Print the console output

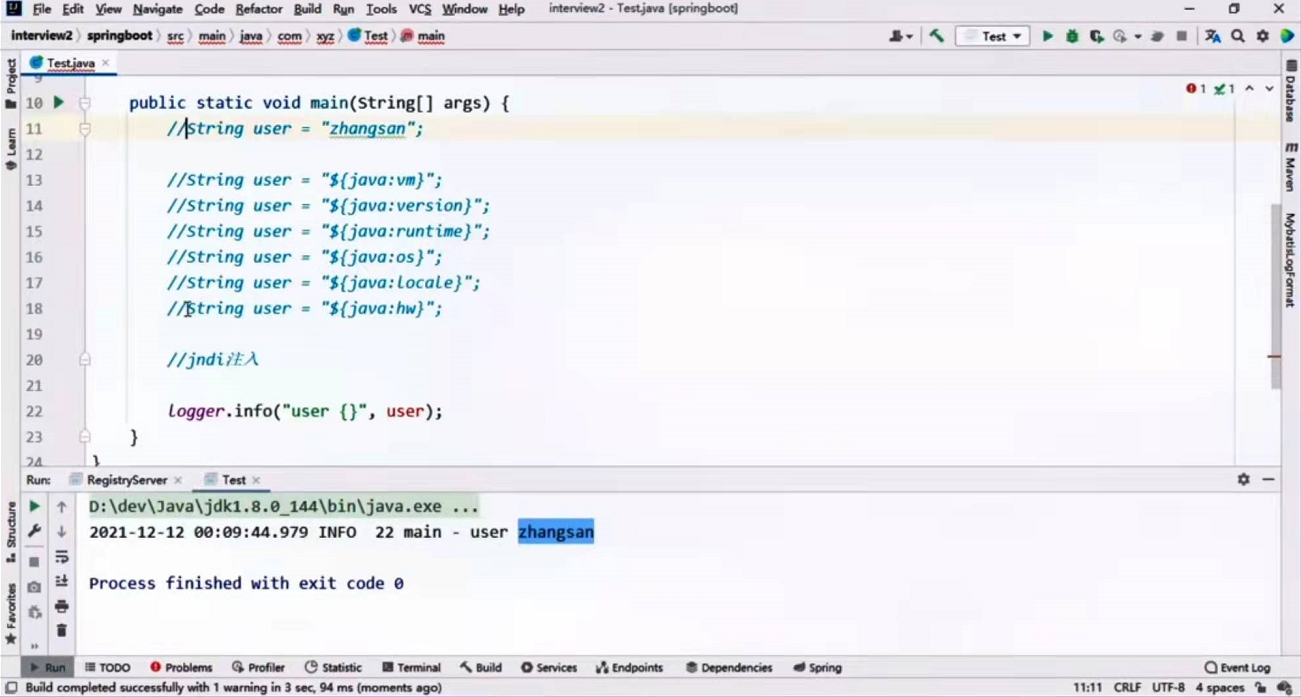[x=61, y=606]
